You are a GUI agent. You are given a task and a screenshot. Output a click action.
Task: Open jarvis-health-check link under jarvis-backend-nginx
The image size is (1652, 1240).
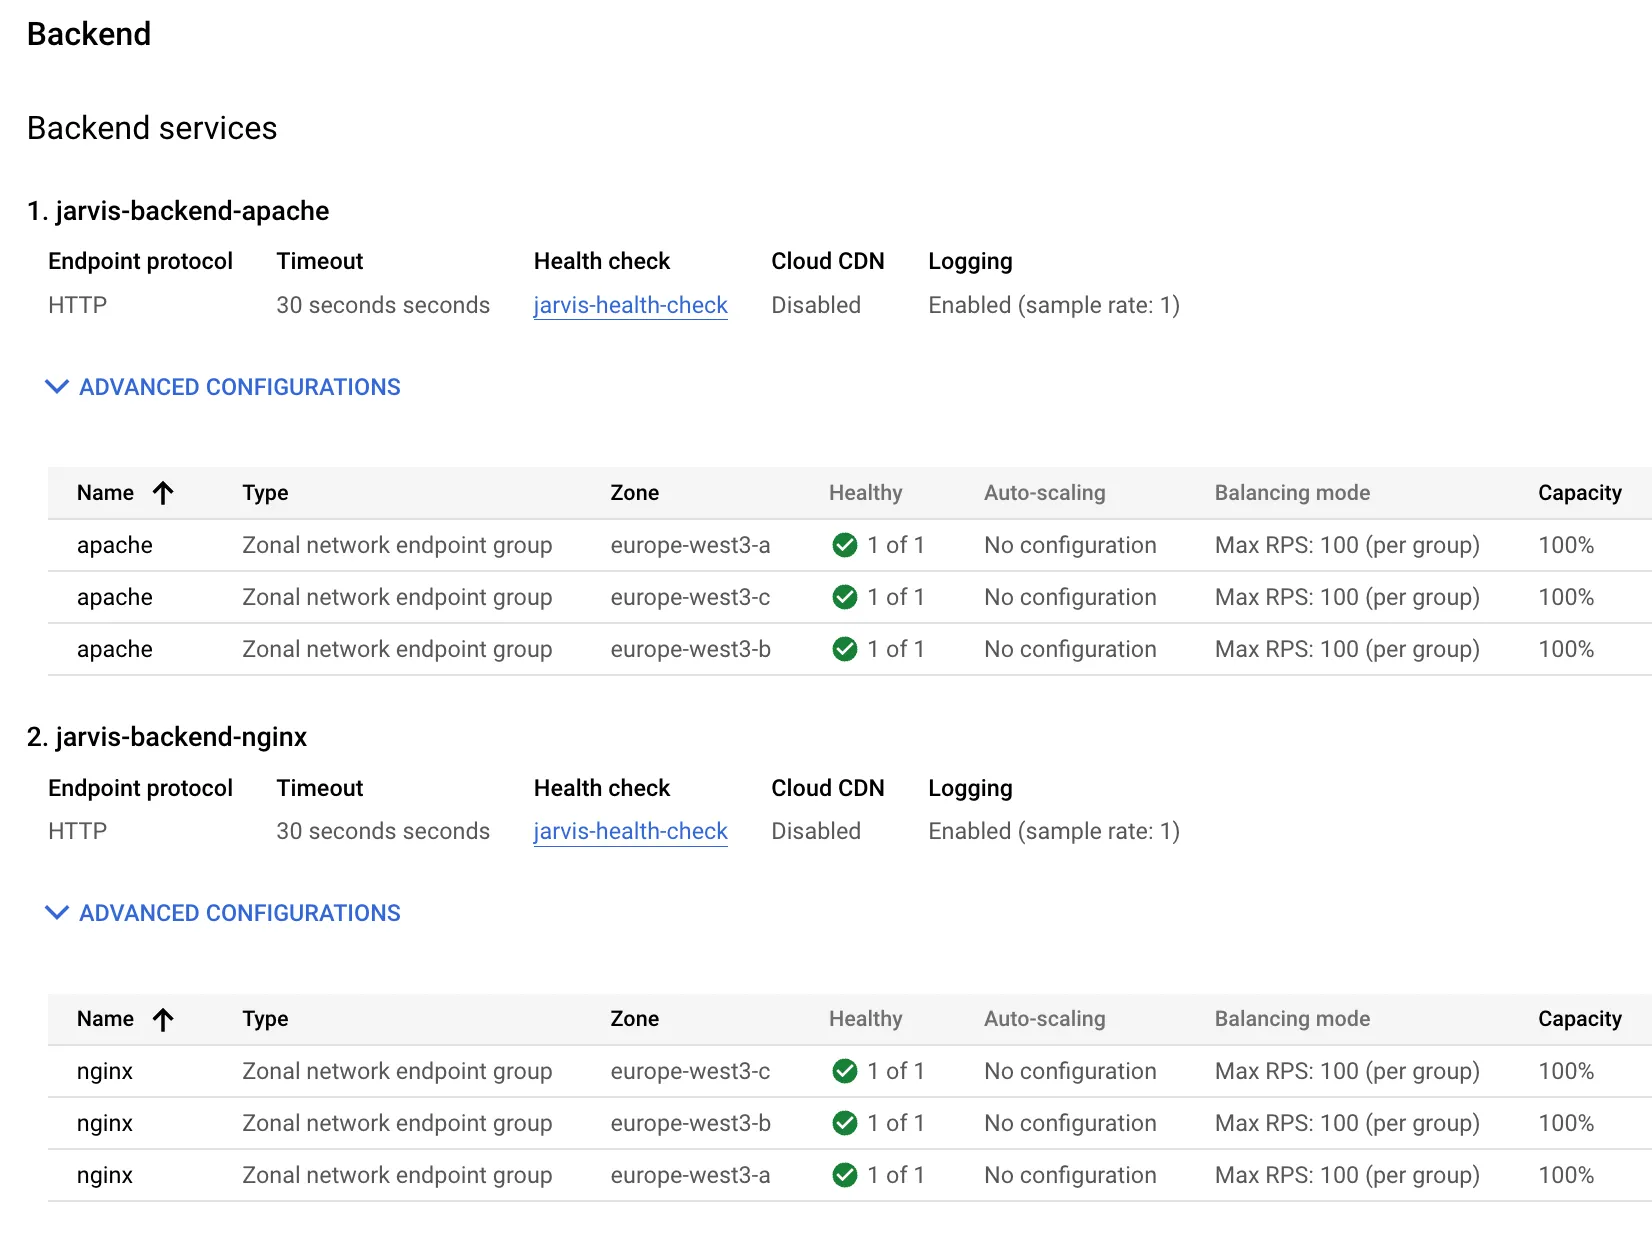click(x=630, y=831)
